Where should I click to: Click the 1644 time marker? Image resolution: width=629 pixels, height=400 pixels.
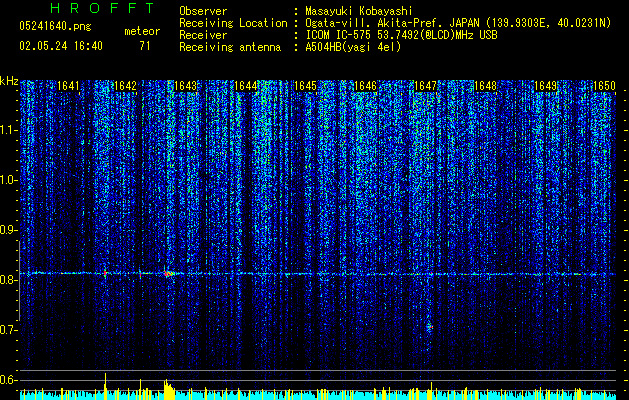pos(246,86)
